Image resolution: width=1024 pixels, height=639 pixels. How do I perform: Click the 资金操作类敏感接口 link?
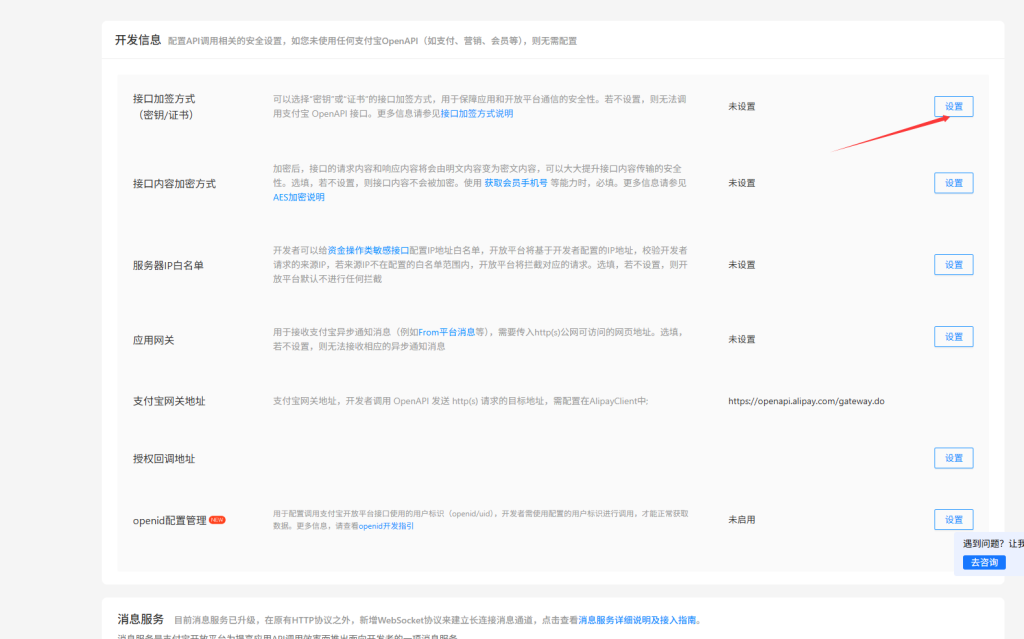pyautogui.click(x=369, y=250)
